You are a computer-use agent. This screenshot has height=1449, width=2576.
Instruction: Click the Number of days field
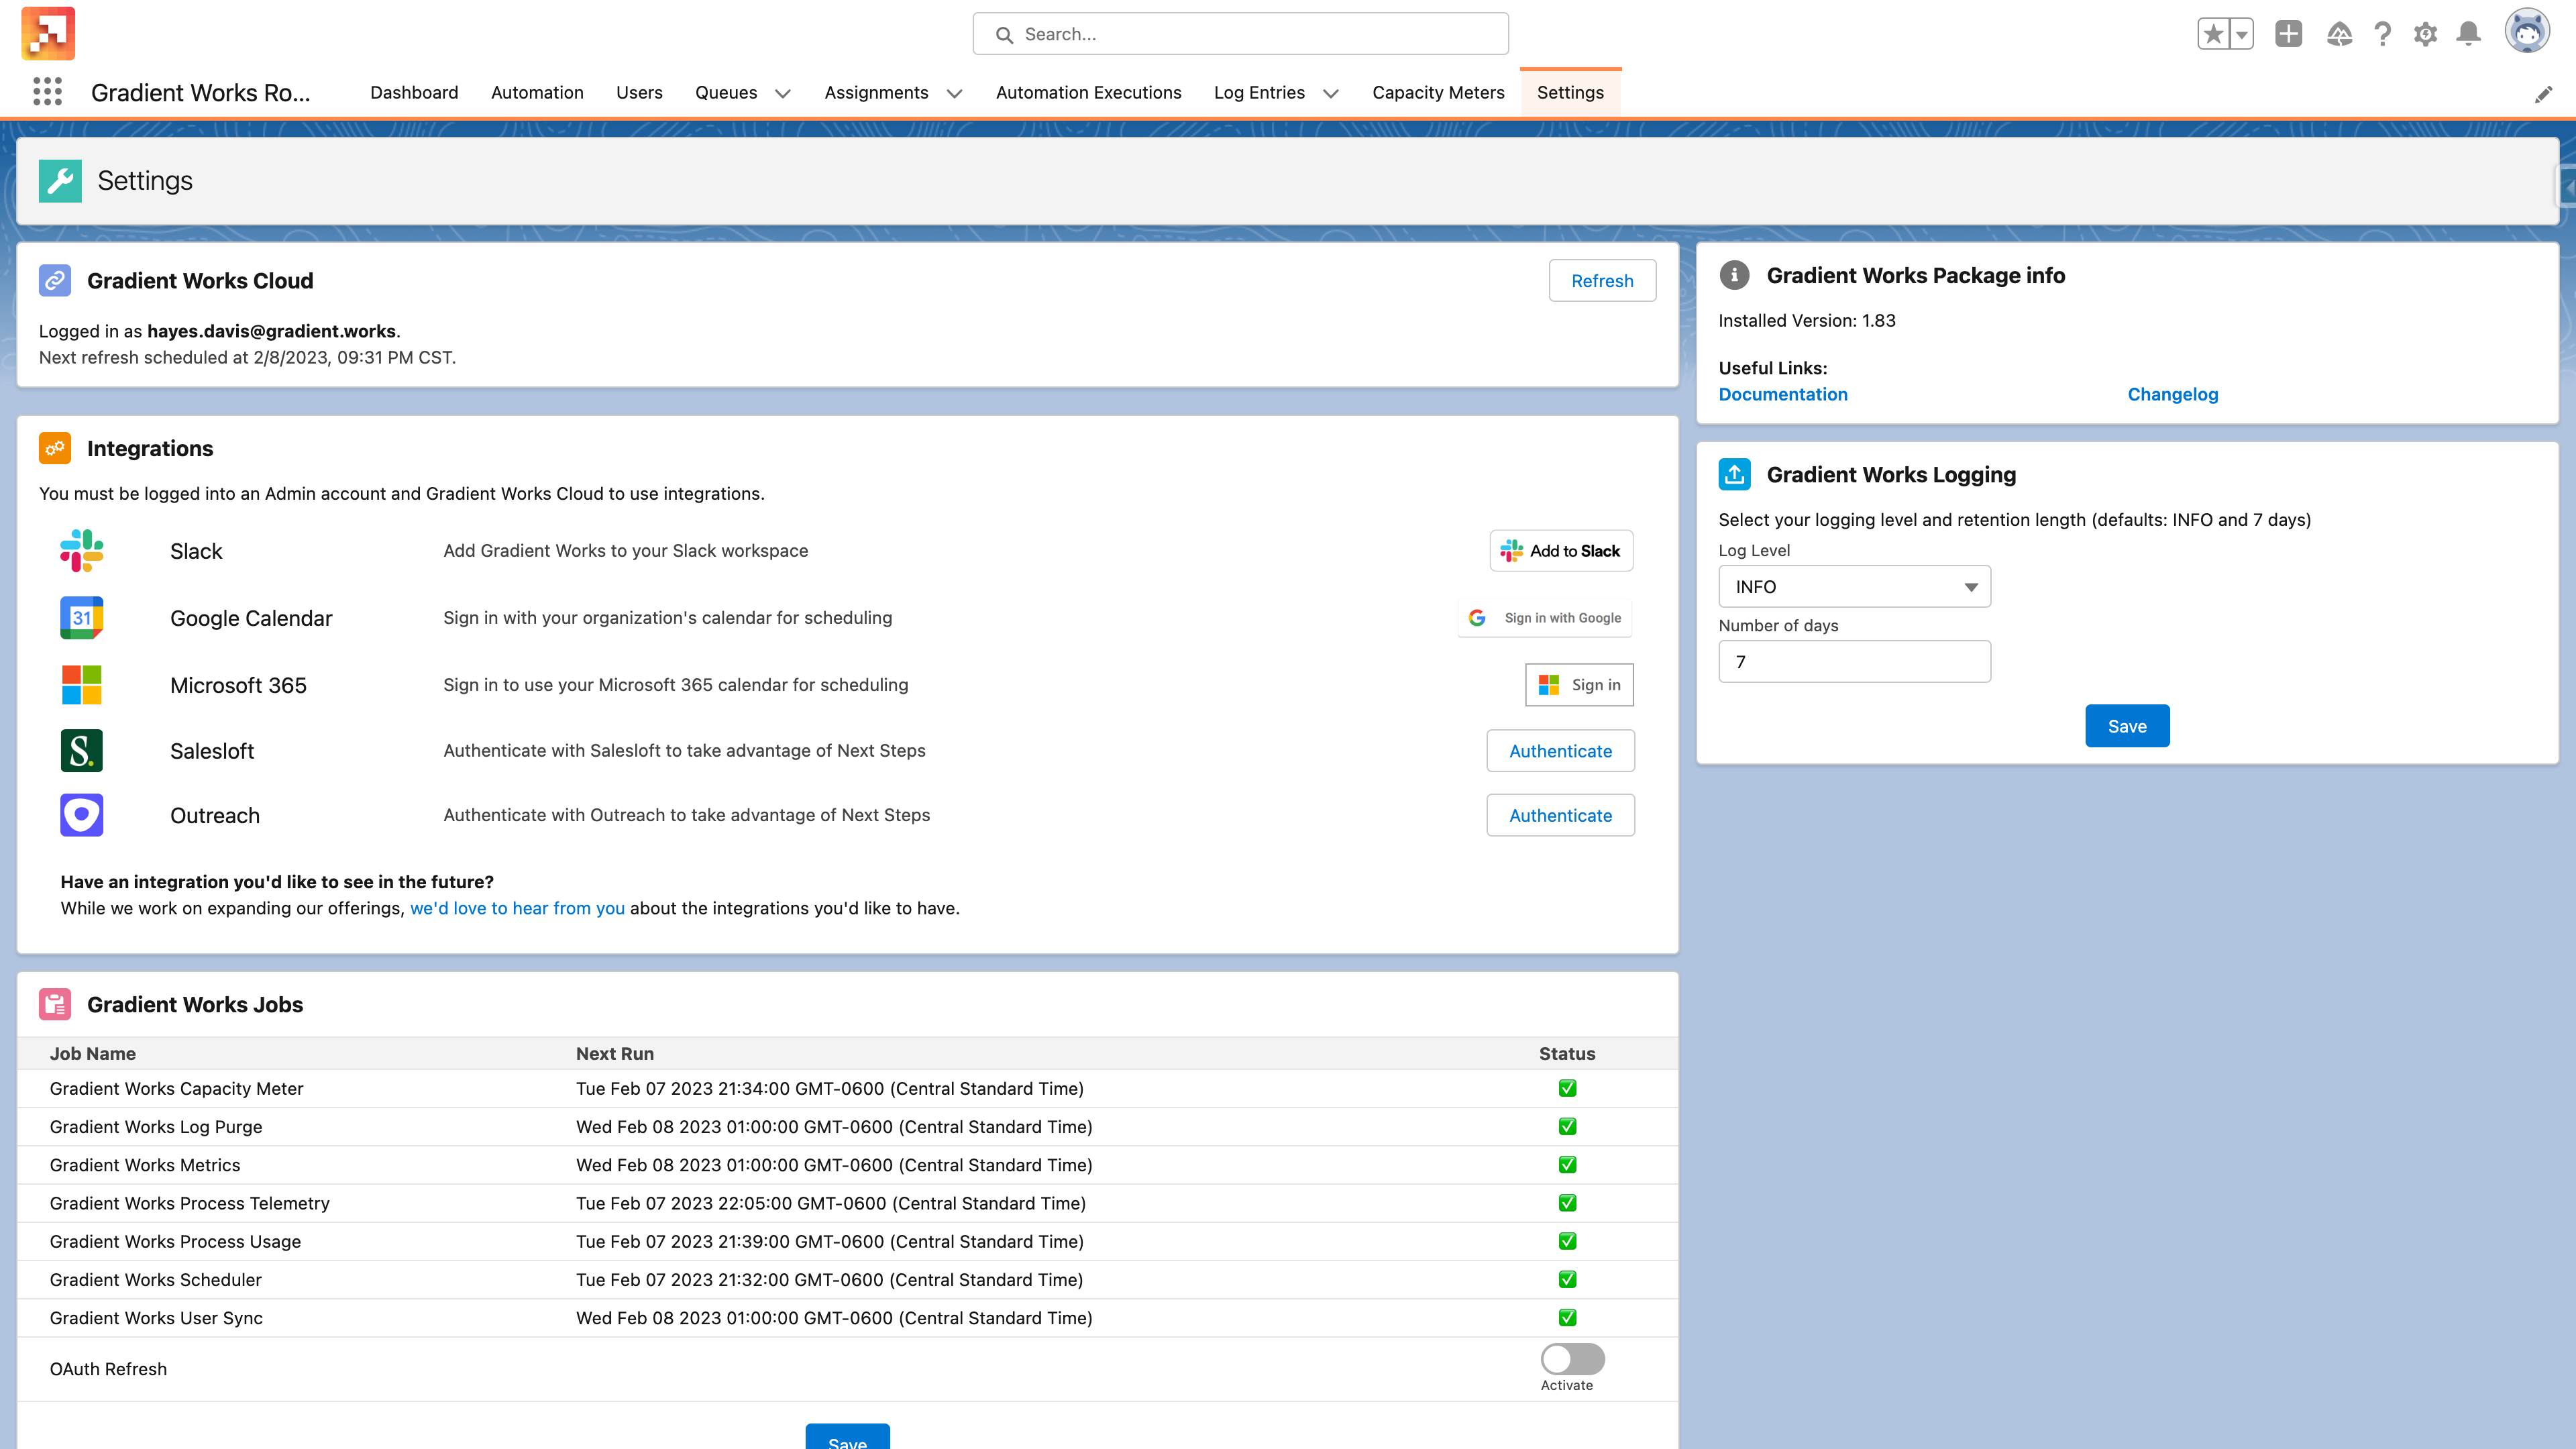click(x=1854, y=662)
